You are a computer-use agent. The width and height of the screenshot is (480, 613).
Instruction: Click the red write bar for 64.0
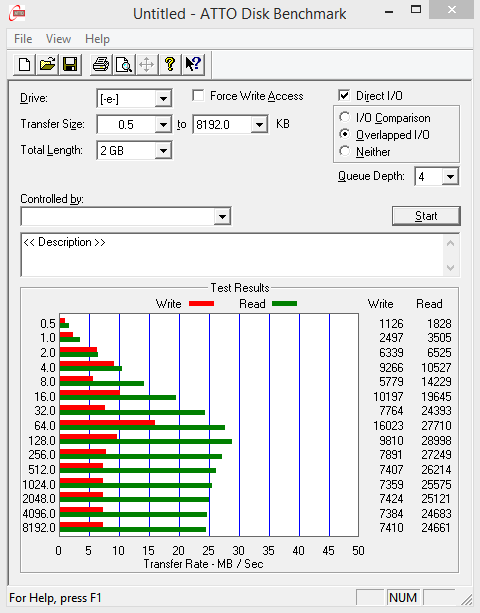tap(107, 422)
